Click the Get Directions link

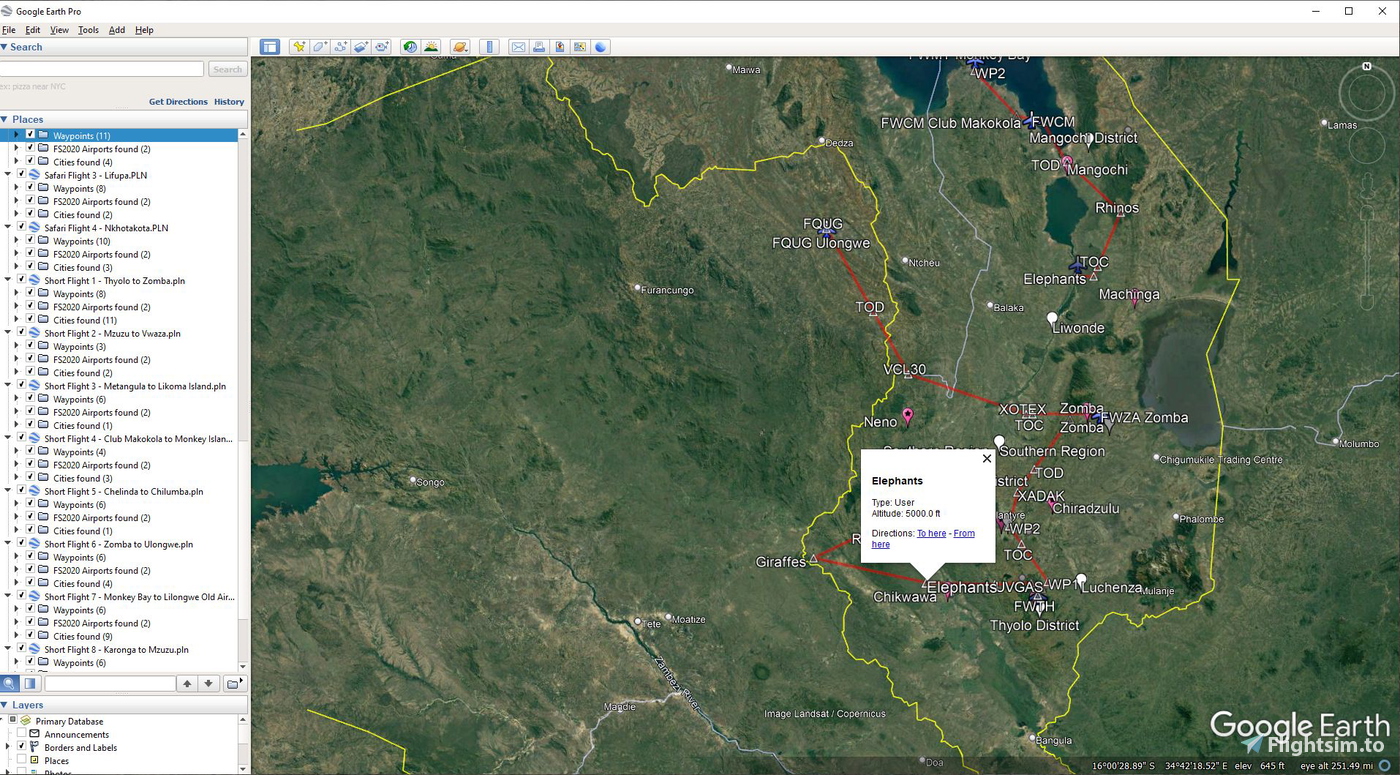178,102
